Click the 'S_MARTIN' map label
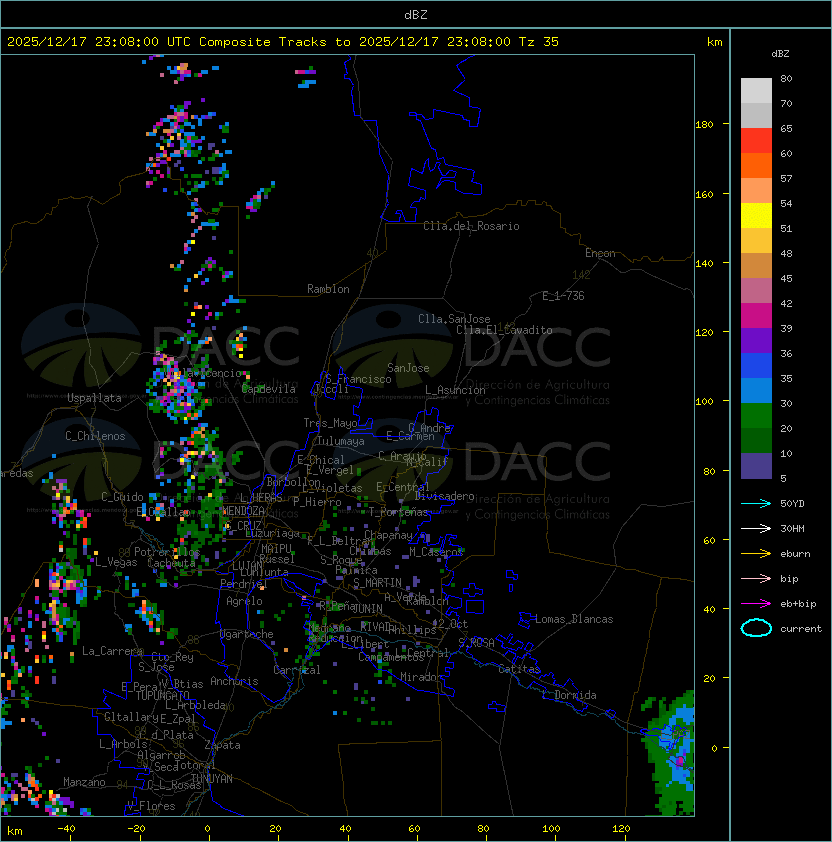Screen dimensions: 832x842 click(378, 582)
